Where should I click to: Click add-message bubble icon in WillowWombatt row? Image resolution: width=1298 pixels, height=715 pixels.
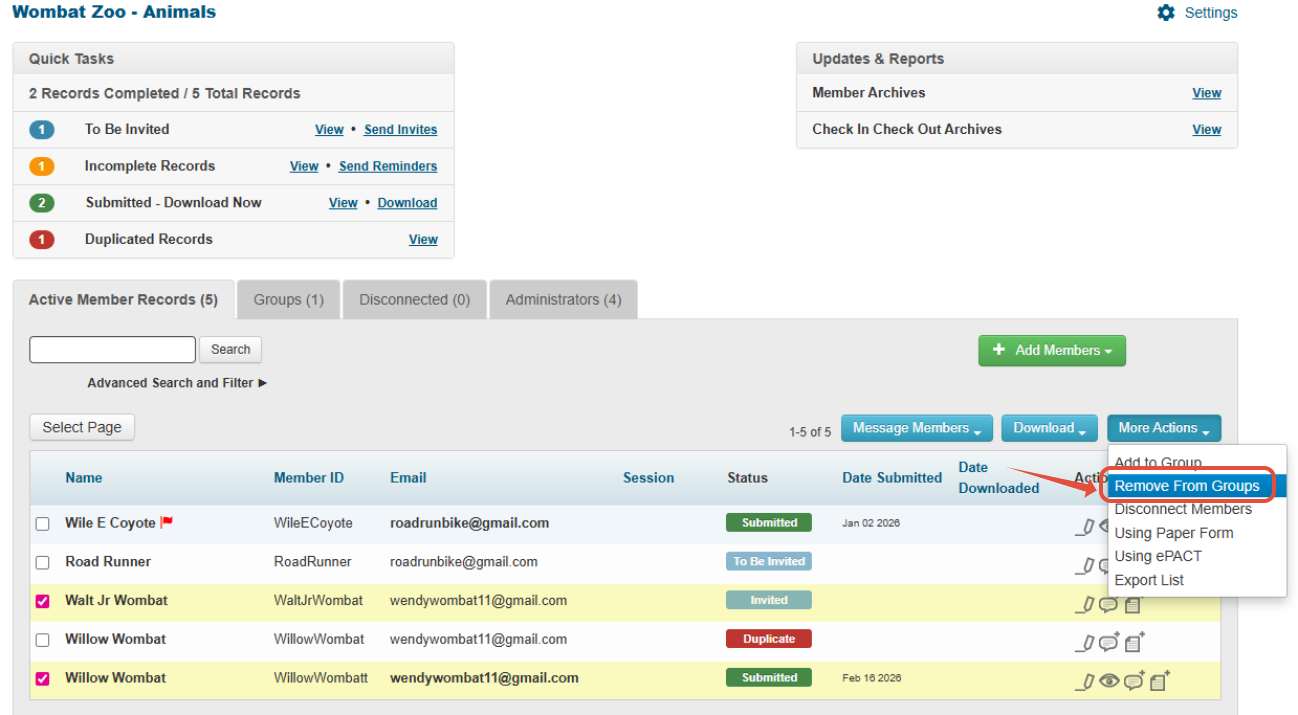click(1134, 681)
